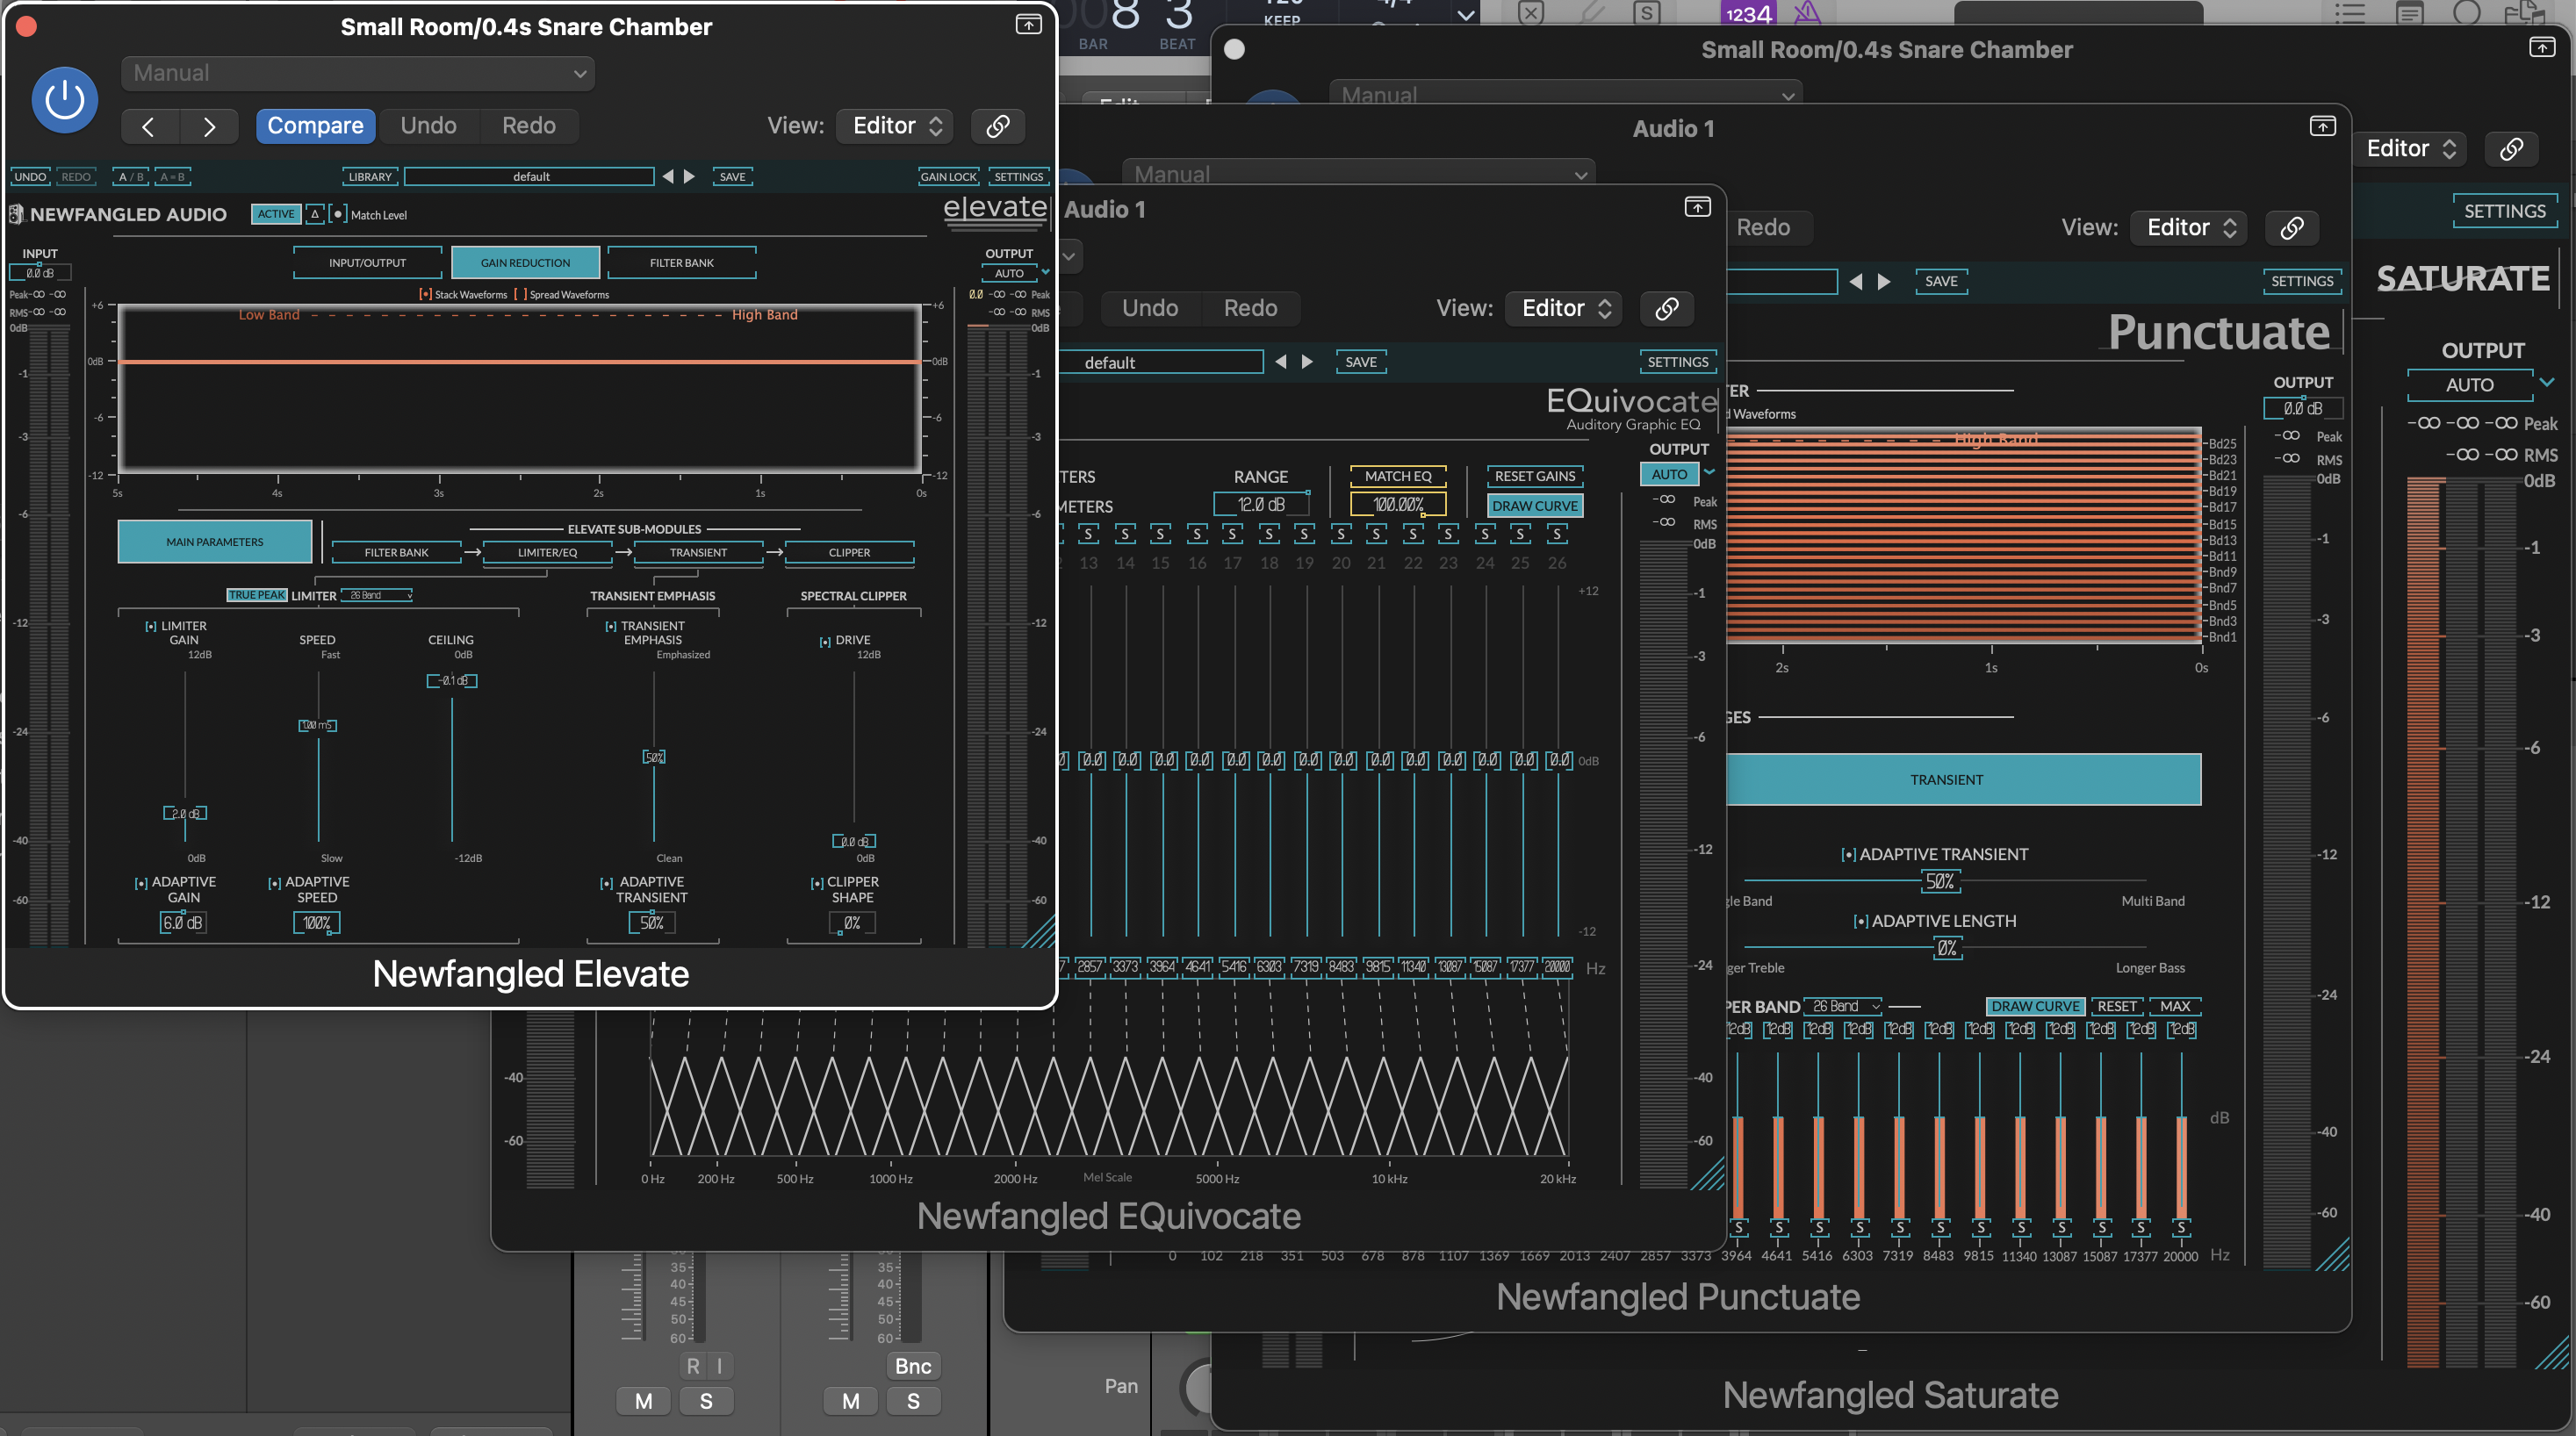
Task: Click MATCH EQ button in EQuivocate
Action: click(1398, 476)
